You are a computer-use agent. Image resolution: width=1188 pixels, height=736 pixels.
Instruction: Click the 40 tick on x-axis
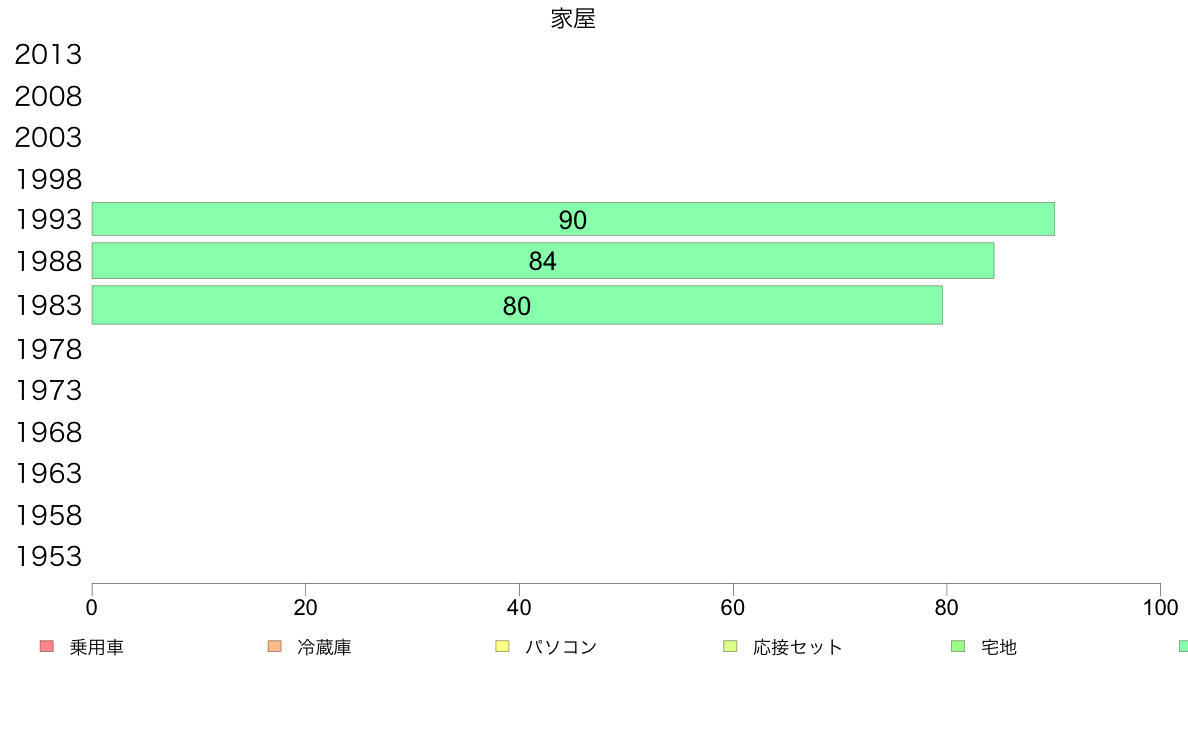[x=519, y=608]
